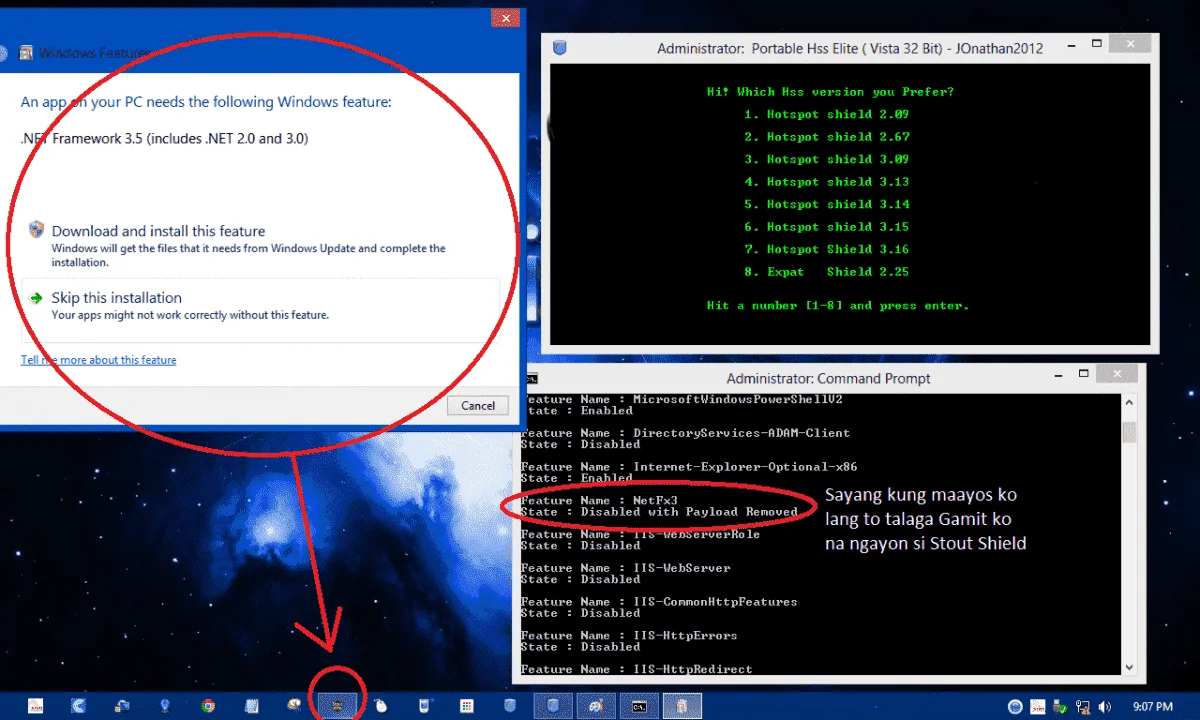Click 'Feature Name : IIS-HttpRedirect' line

click(x=636, y=669)
